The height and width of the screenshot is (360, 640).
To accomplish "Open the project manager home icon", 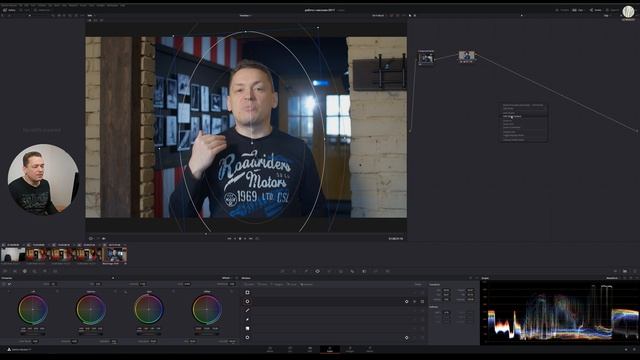I will [627, 349].
